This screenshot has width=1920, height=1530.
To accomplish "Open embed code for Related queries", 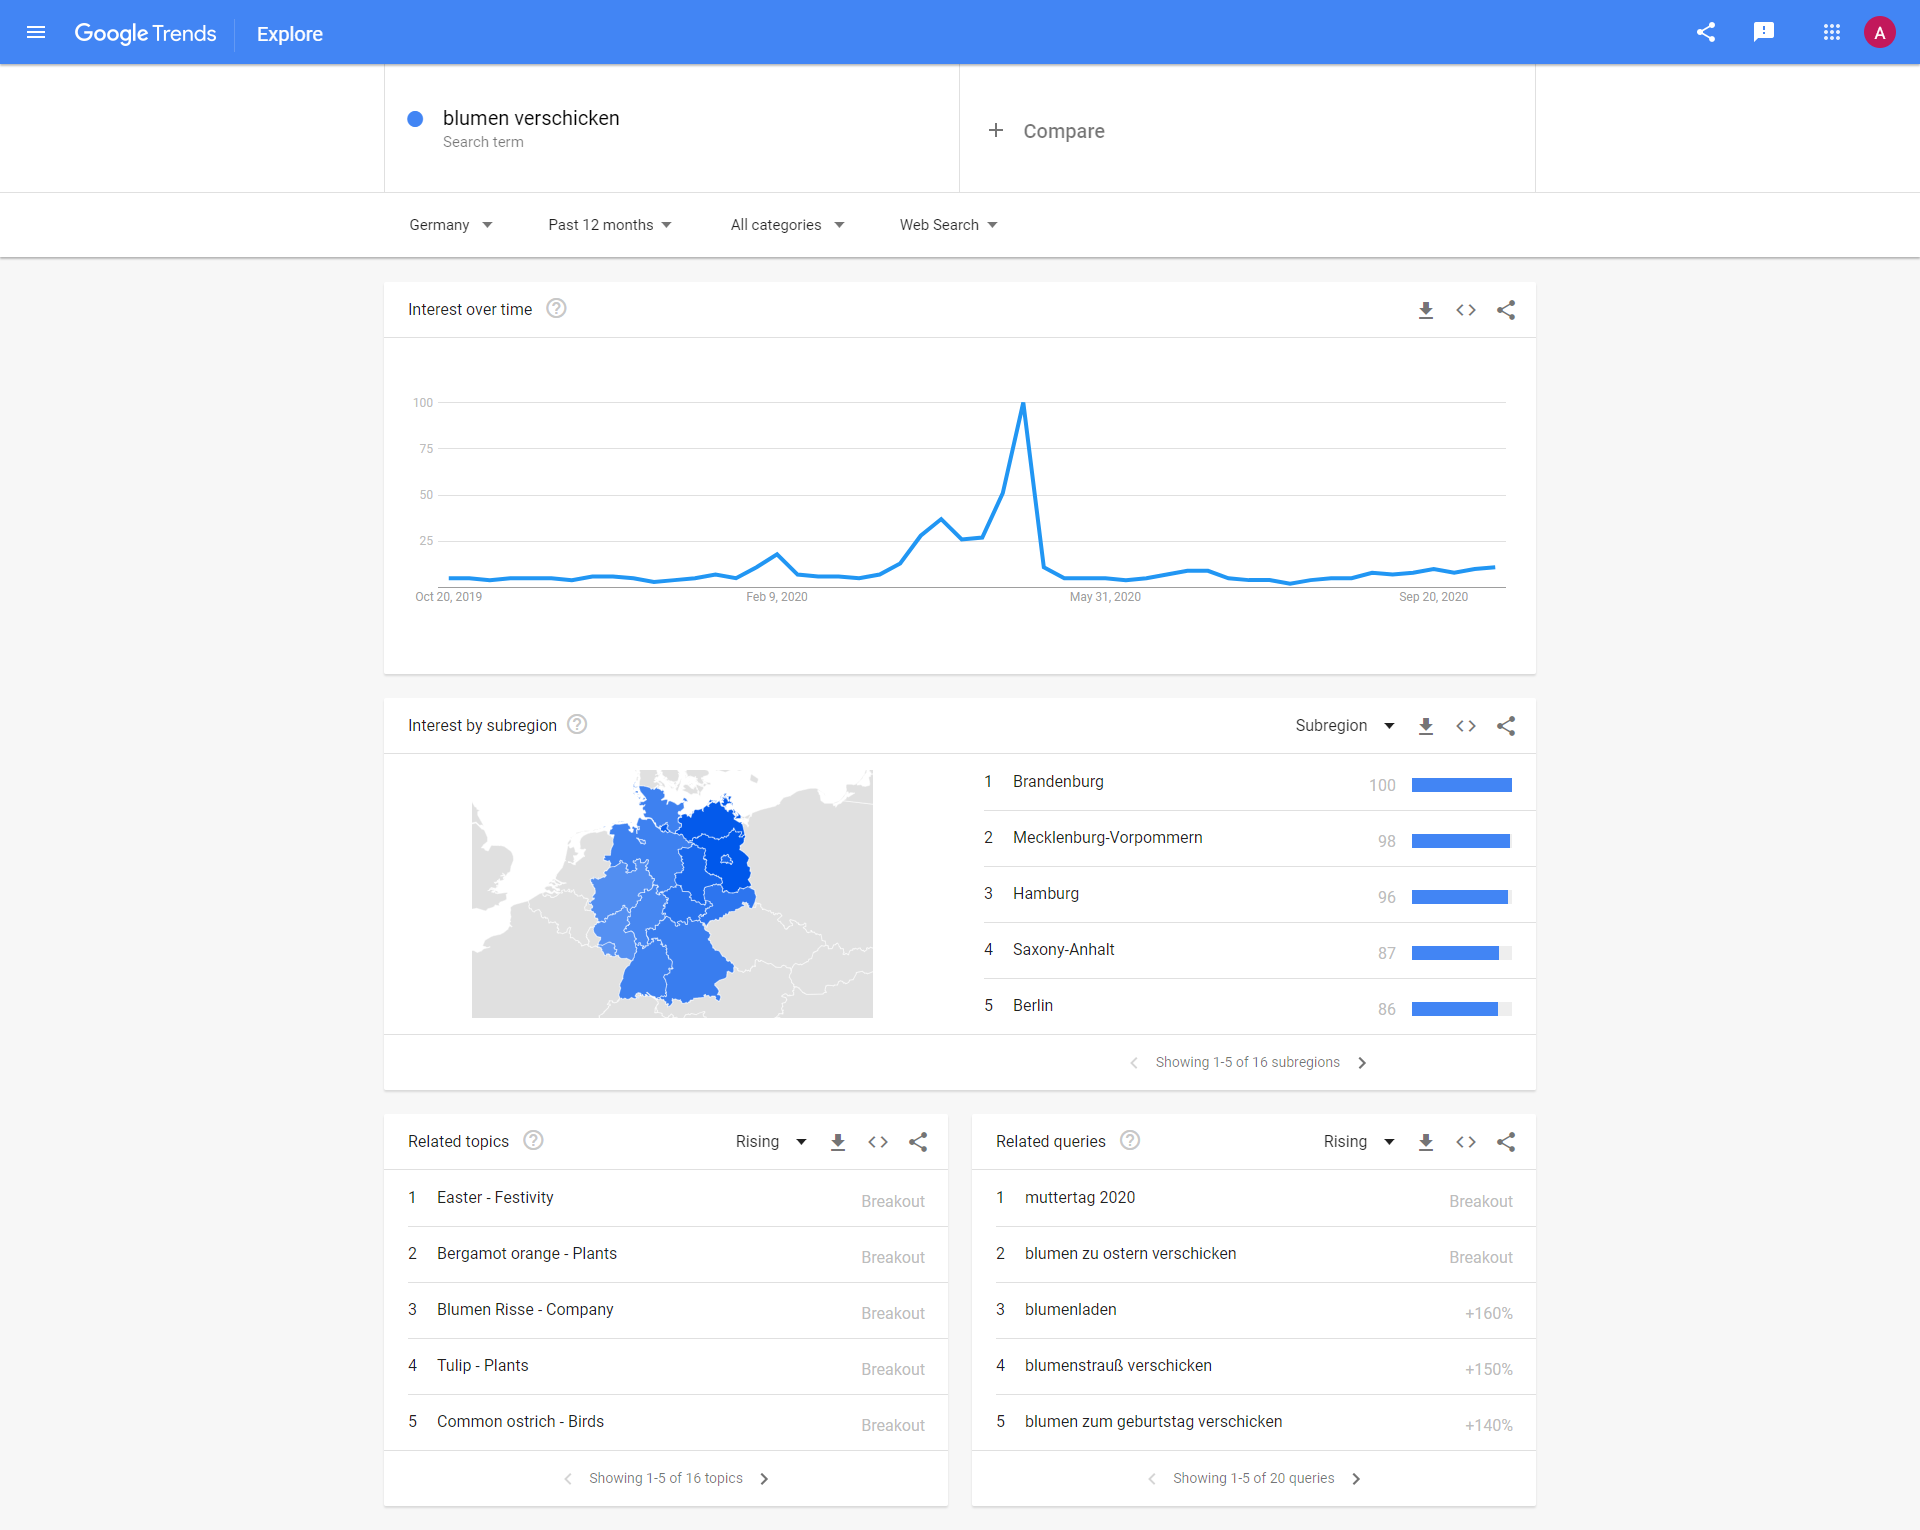I will click(1466, 1142).
